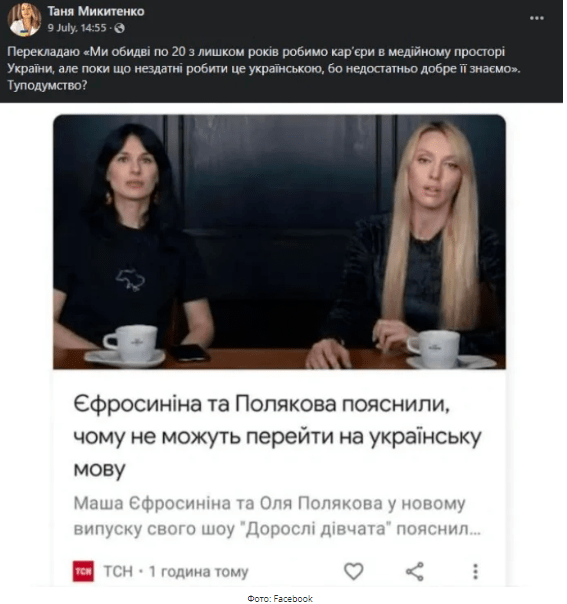Click the ТСН source name label
Image resolution: width=567 pixels, height=604 pixels.
click(118, 572)
